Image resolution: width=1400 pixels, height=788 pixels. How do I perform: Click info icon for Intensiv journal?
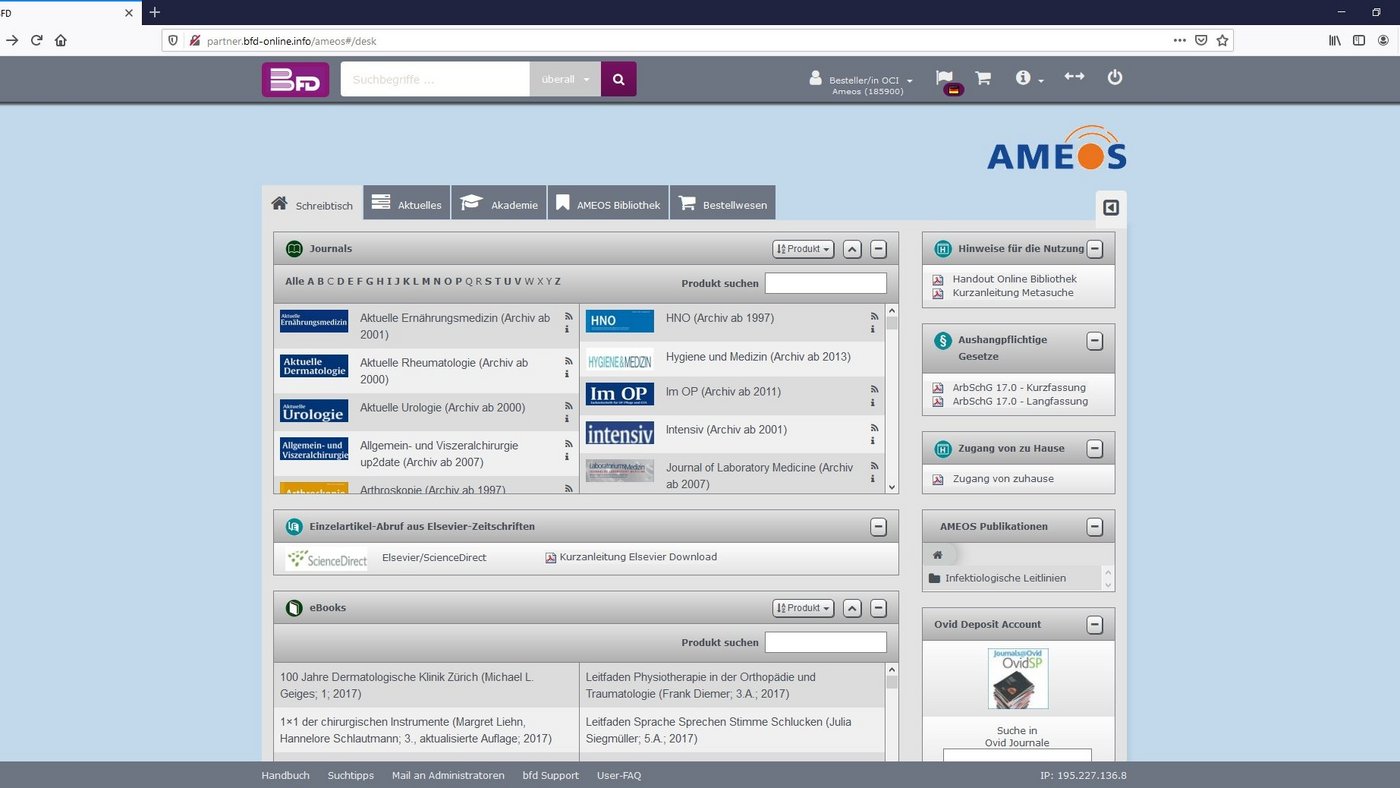(874, 441)
